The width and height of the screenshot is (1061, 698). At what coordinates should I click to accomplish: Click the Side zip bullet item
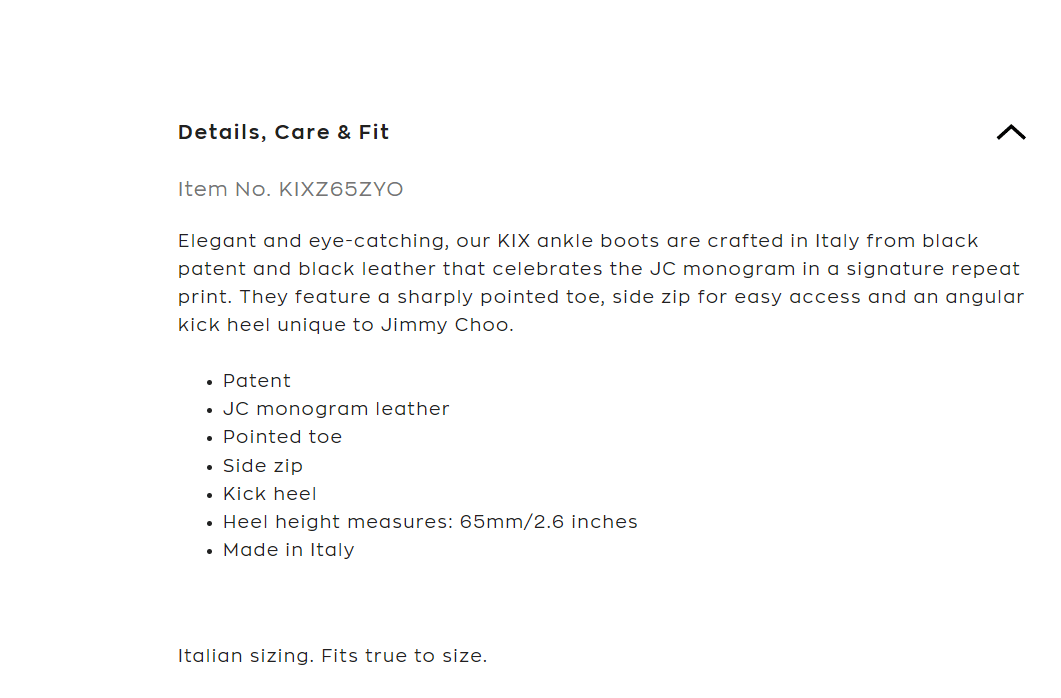(x=262, y=466)
